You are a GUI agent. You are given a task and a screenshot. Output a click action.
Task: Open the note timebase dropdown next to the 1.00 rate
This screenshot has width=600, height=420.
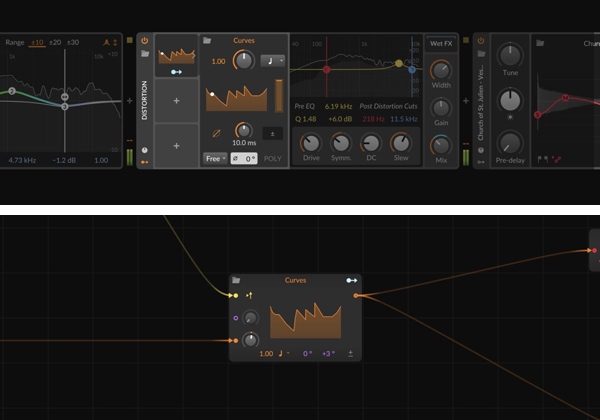point(273,61)
